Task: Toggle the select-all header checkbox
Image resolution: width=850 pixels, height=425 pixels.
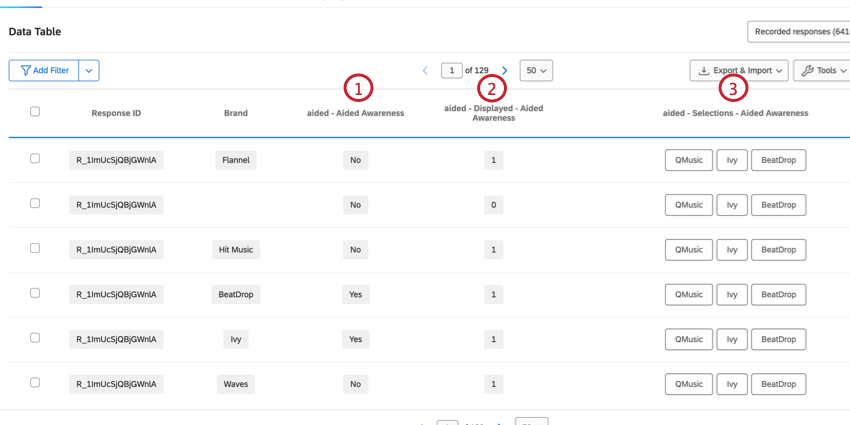Action: click(x=35, y=112)
